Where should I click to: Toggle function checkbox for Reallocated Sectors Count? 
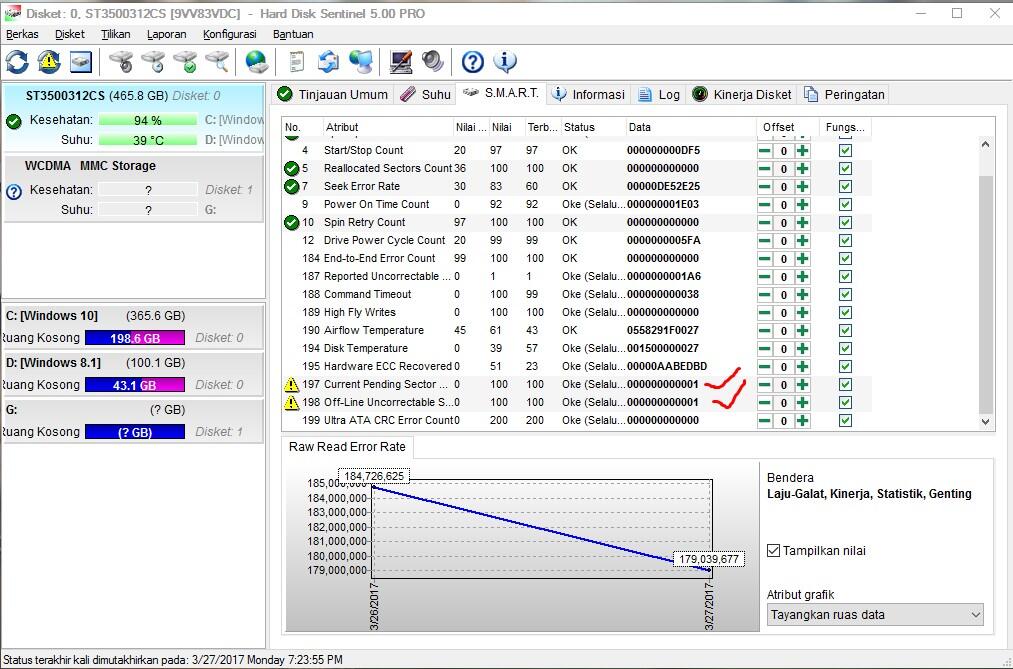(845, 169)
